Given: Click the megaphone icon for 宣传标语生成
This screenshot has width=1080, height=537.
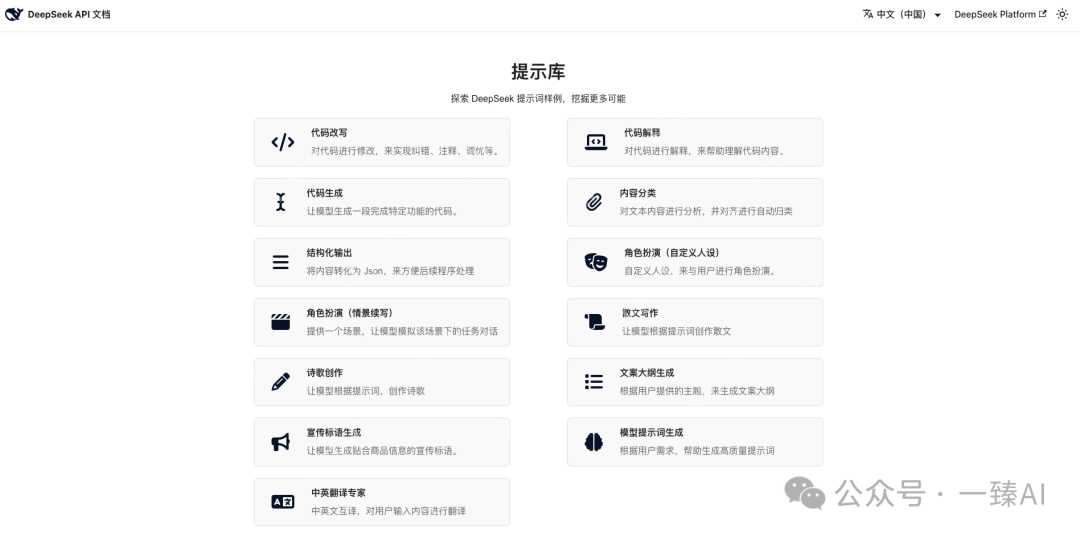Looking at the screenshot, I should pyautogui.click(x=280, y=442).
